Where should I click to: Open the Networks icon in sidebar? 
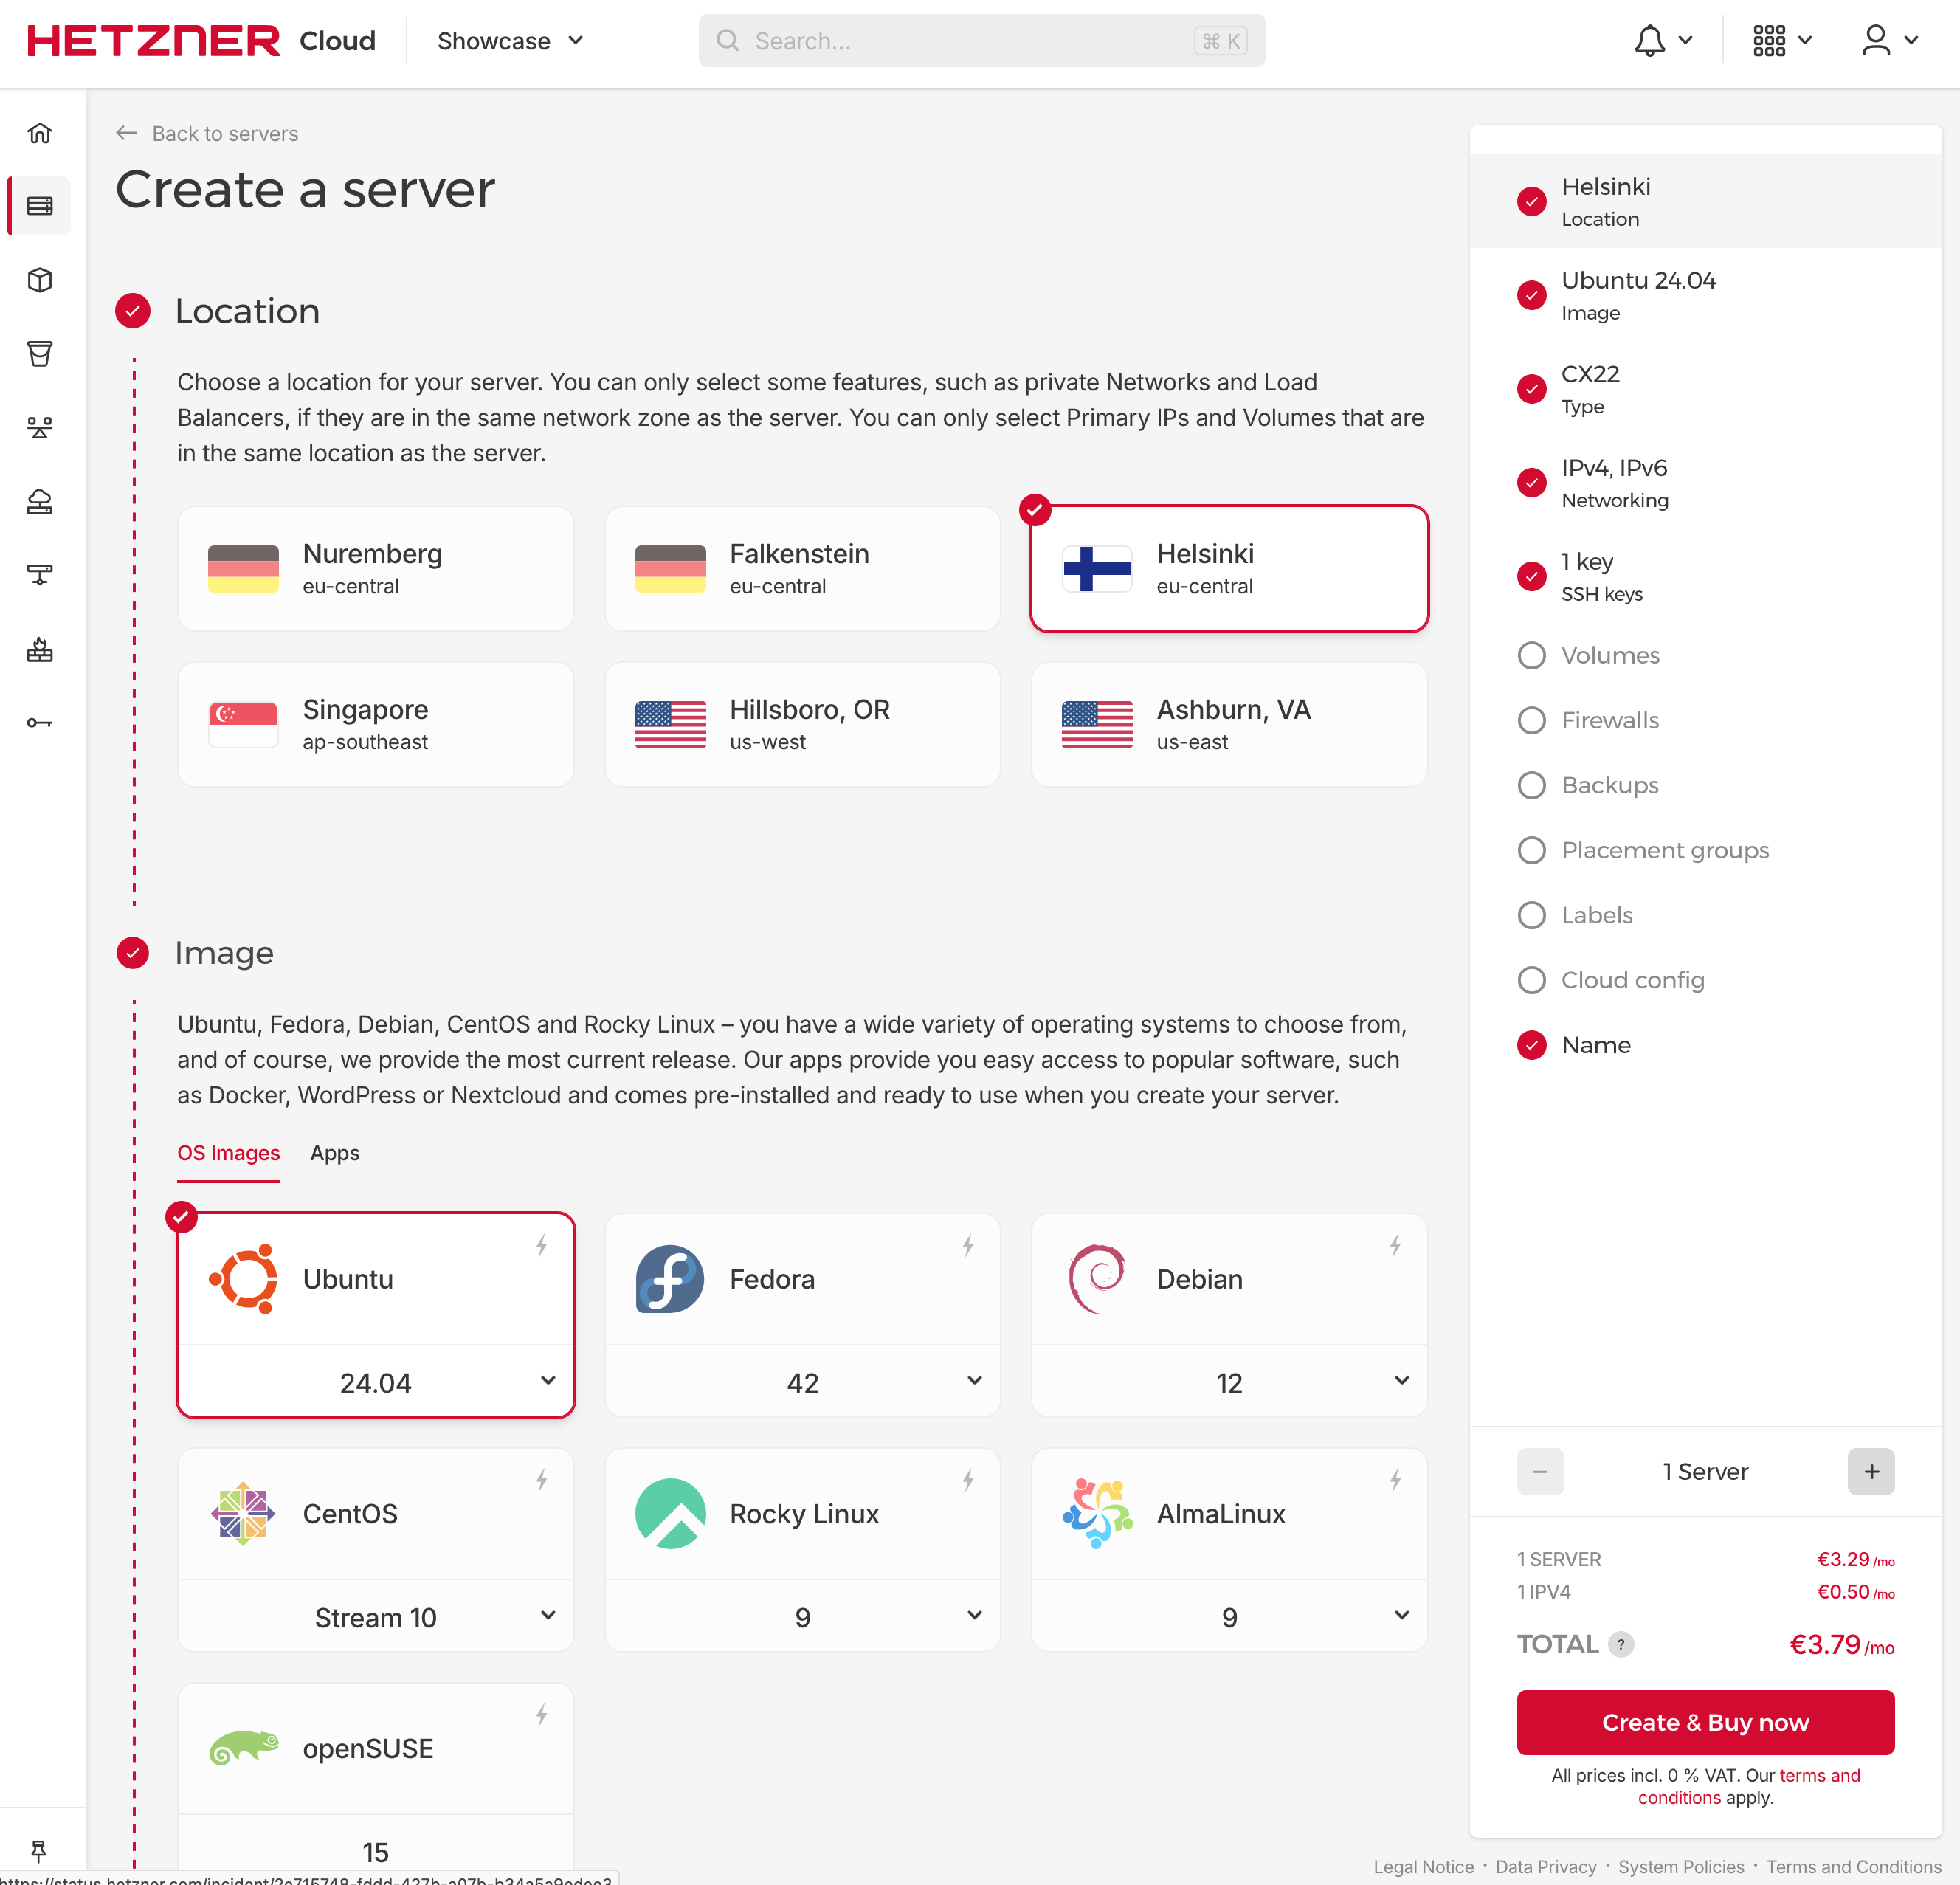40,575
